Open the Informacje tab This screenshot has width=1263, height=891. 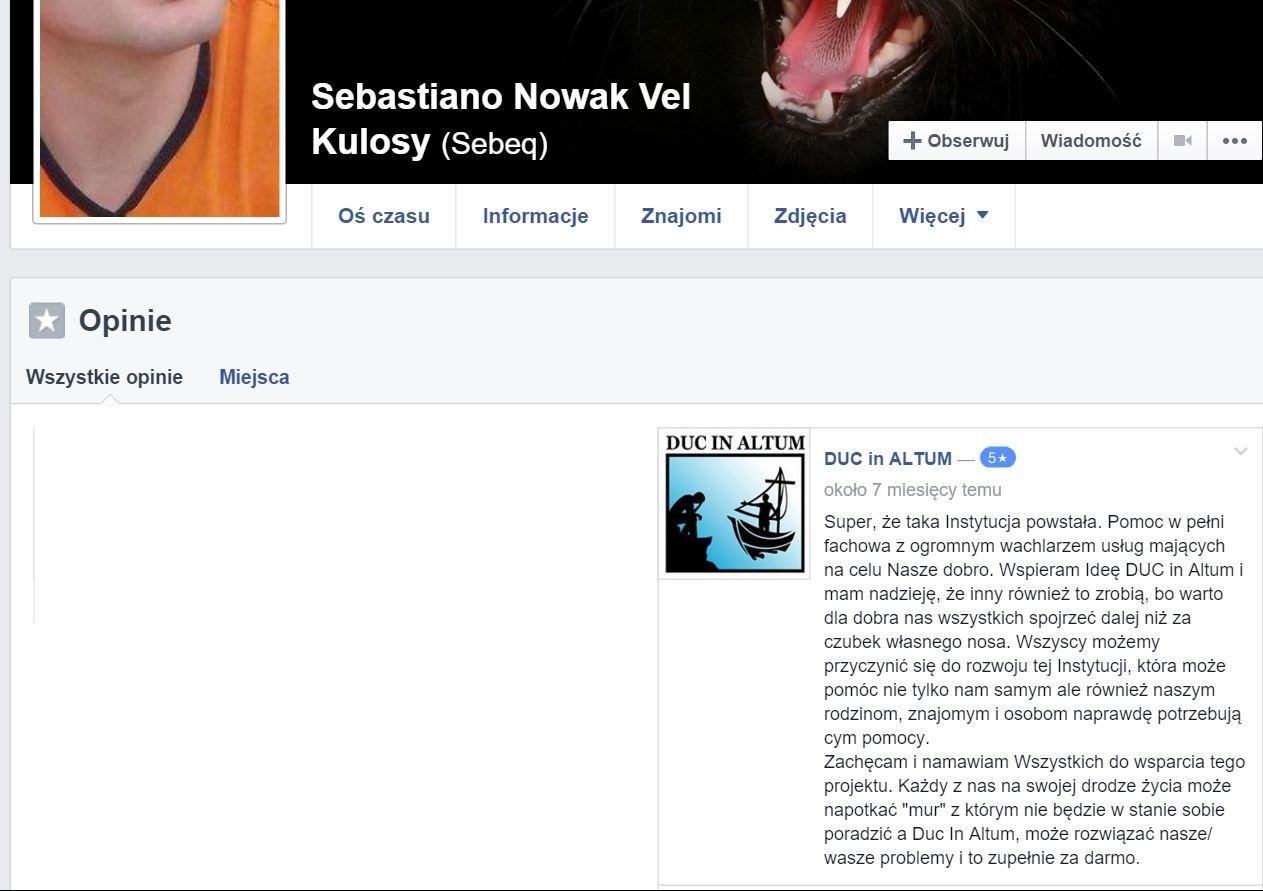tap(535, 216)
